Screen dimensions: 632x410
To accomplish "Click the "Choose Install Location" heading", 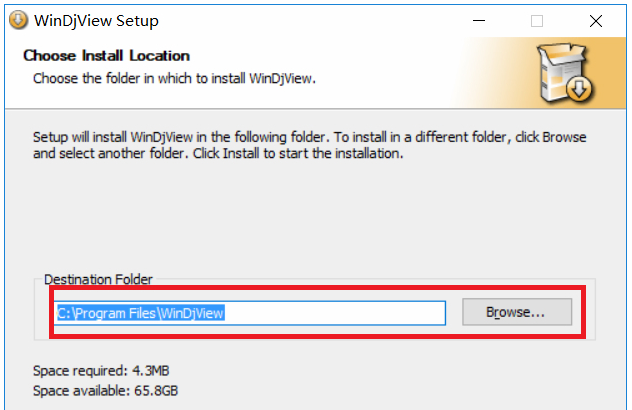I will pos(106,56).
